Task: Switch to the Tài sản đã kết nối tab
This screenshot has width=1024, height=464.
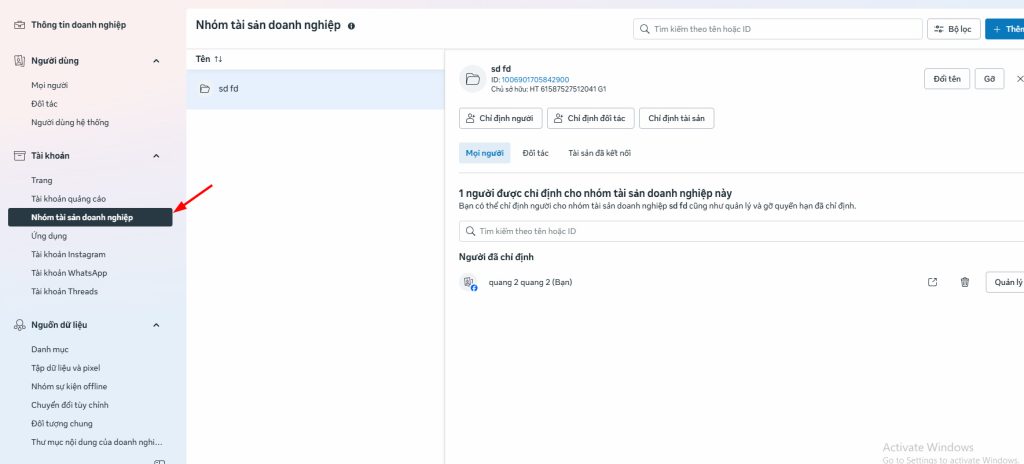Action: click(x=599, y=153)
